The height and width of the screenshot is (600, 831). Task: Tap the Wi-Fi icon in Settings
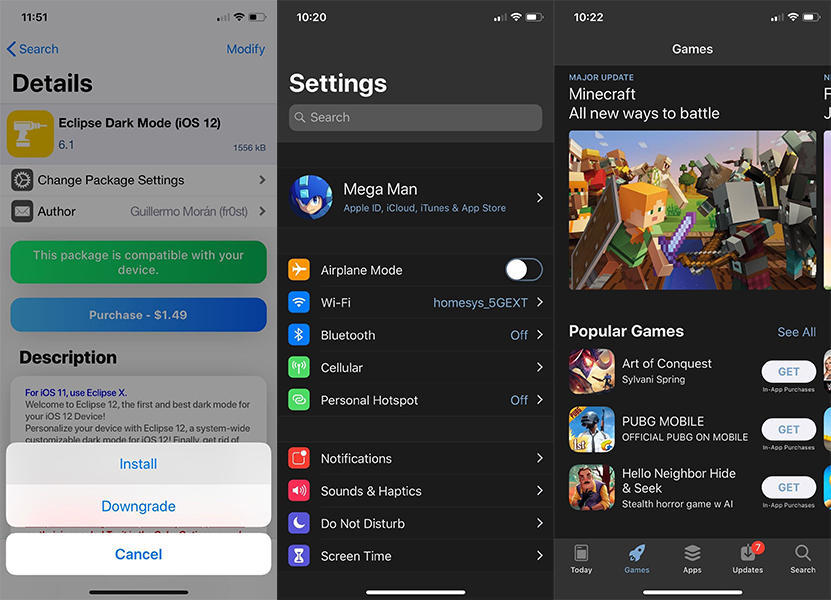point(299,302)
